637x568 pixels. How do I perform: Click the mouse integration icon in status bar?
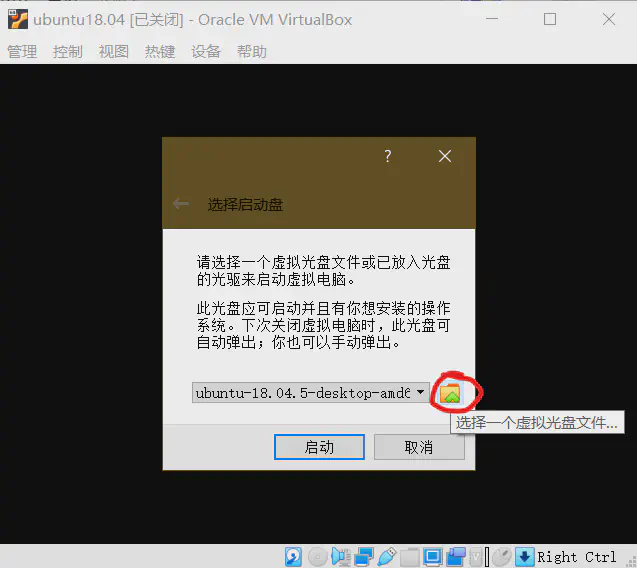pyautogui.click(x=502, y=557)
